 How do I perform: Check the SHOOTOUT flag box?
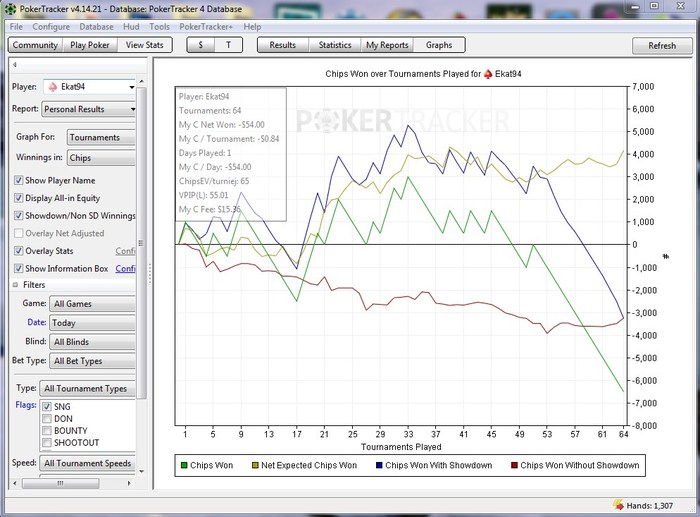coord(47,443)
